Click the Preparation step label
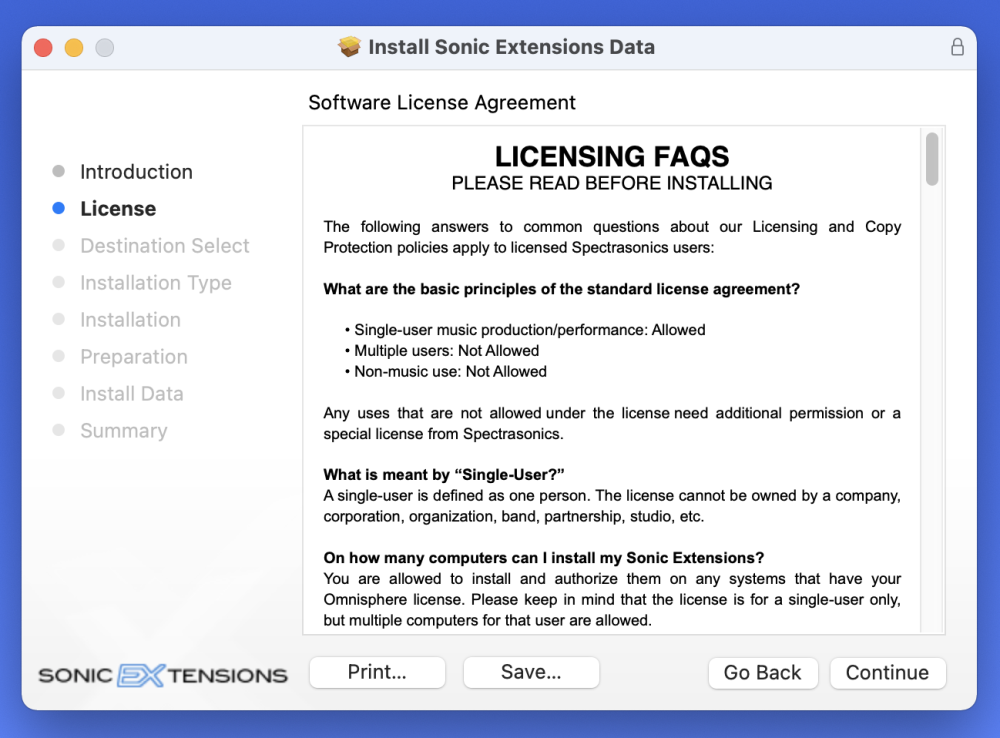 (x=134, y=357)
